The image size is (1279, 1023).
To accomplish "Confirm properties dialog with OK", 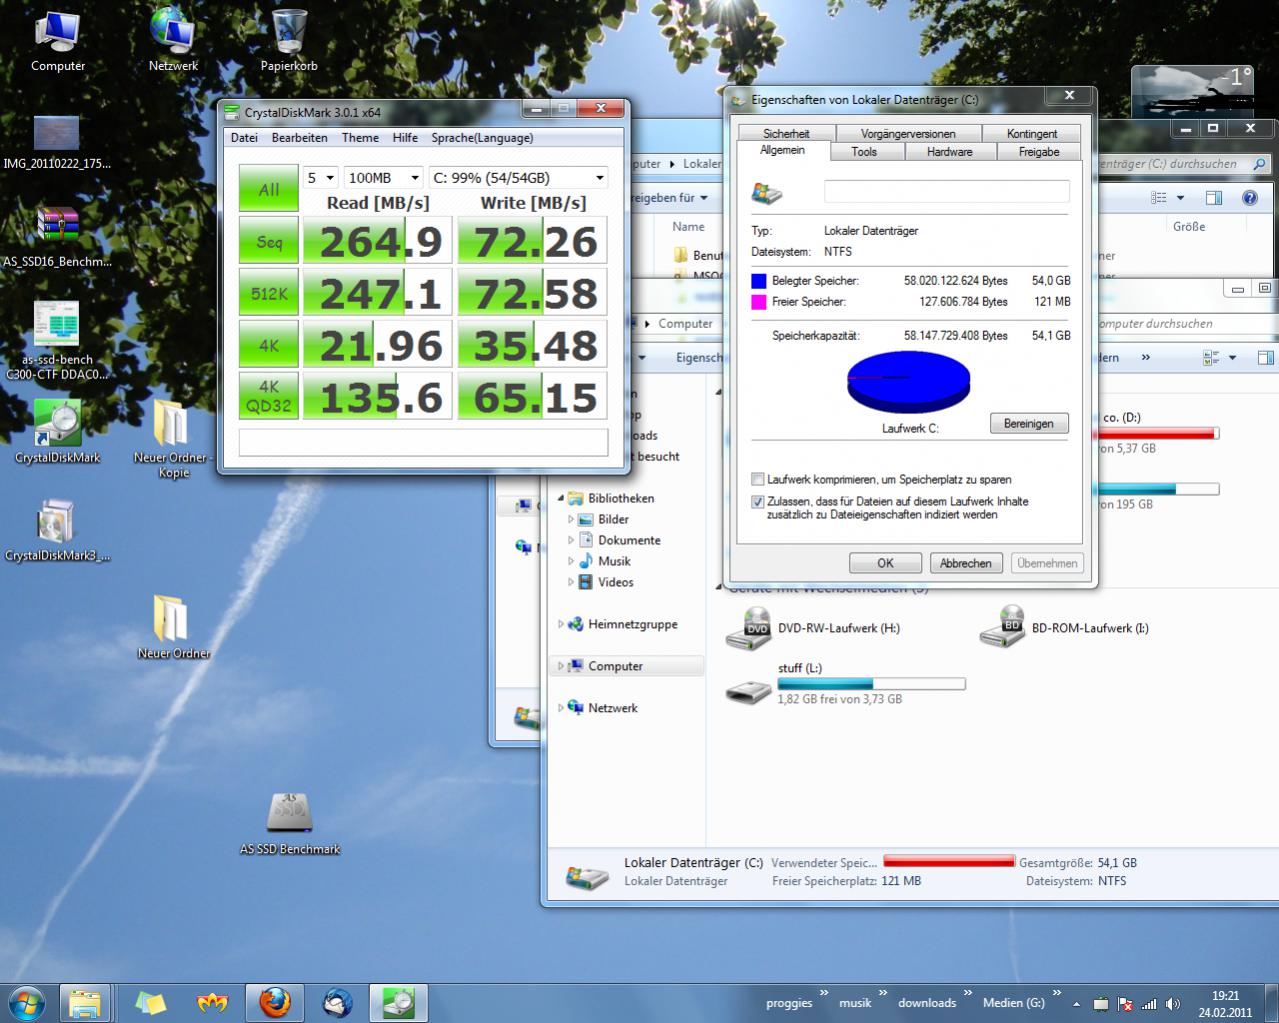I will click(x=885, y=563).
